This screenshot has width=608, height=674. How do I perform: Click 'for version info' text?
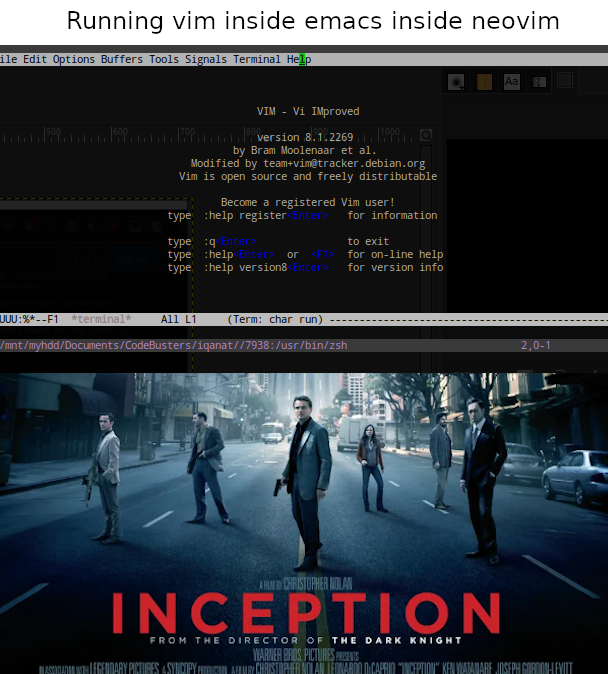(x=395, y=267)
